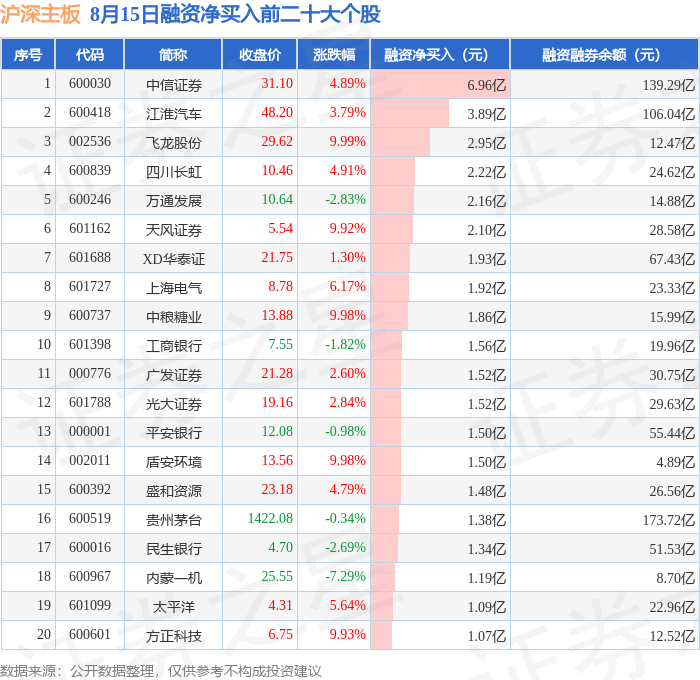Click stock name 江淮汽车

(174, 114)
